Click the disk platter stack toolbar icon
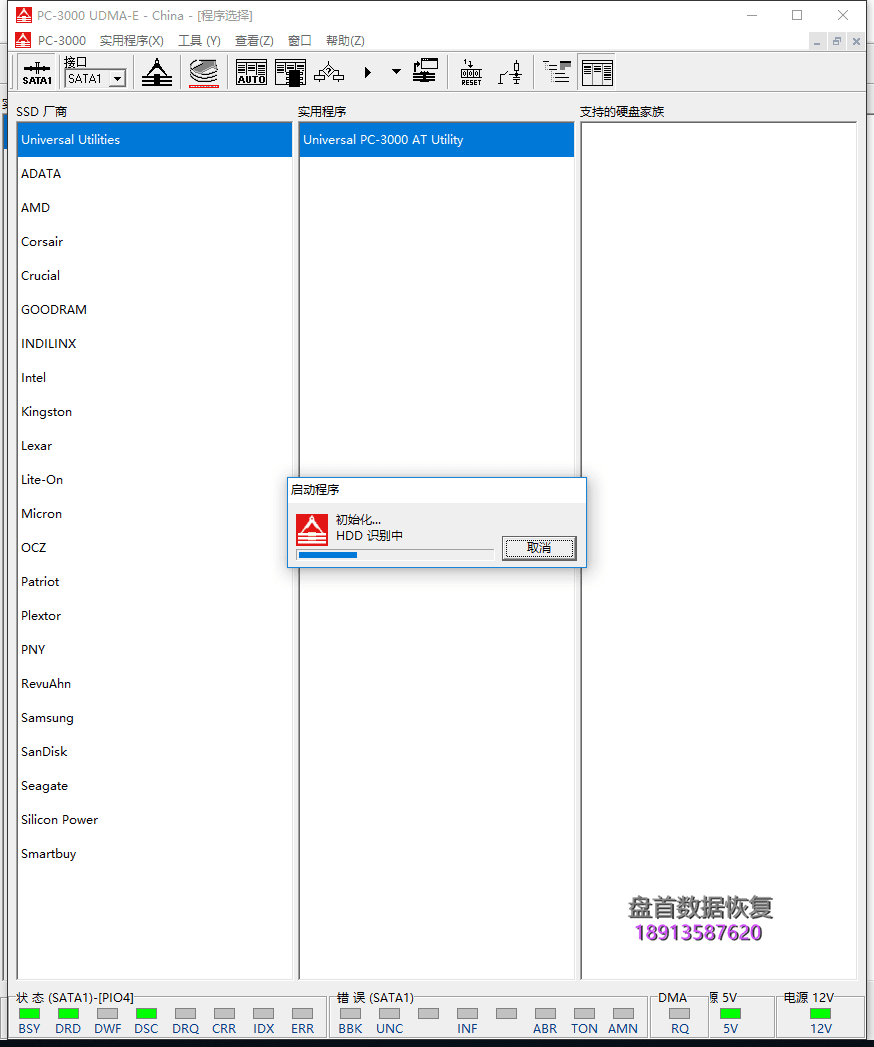The width and height of the screenshot is (874, 1047). click(204, 72)
